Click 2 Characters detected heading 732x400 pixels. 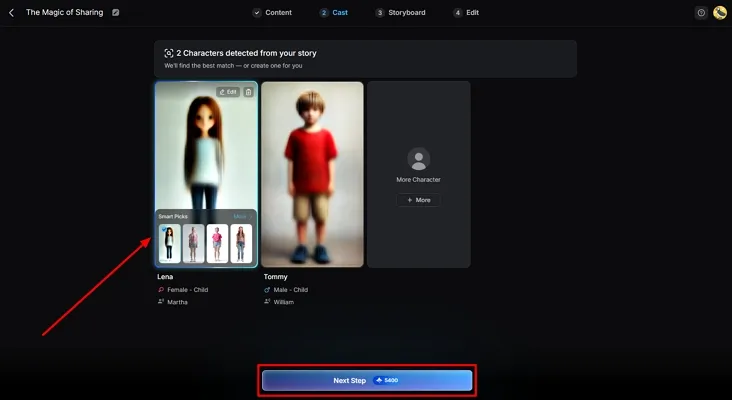[246, 53]
